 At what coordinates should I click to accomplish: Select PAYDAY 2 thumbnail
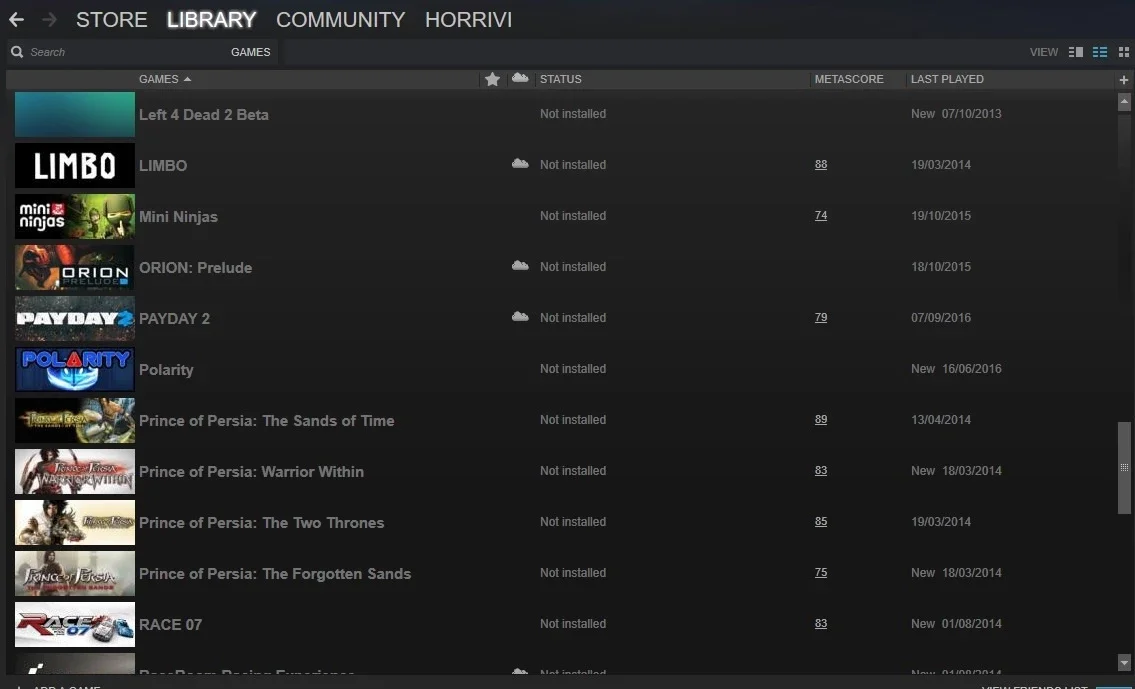pyautogui.click(x=75, y=318)
